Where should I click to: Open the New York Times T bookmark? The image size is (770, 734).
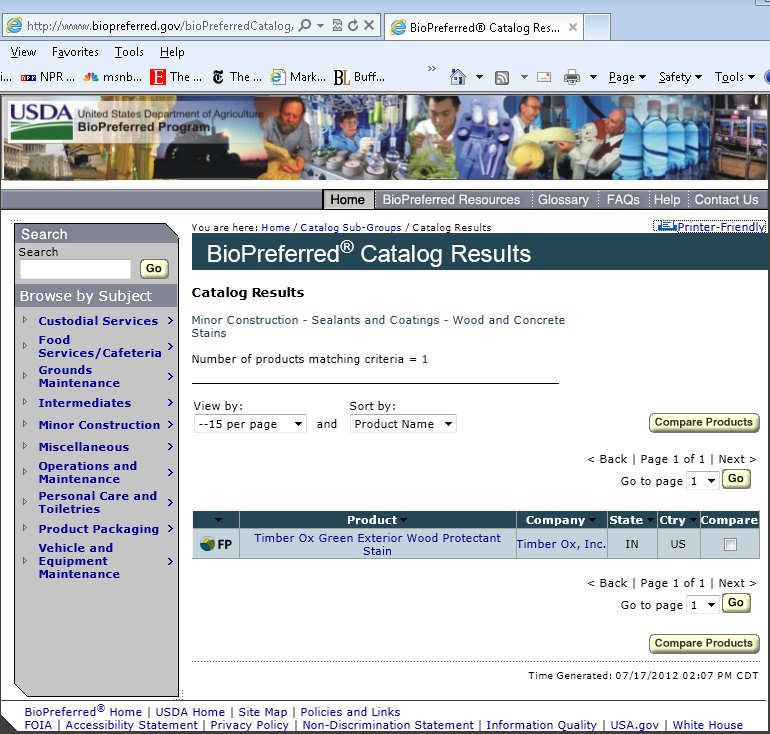(237, 77)
